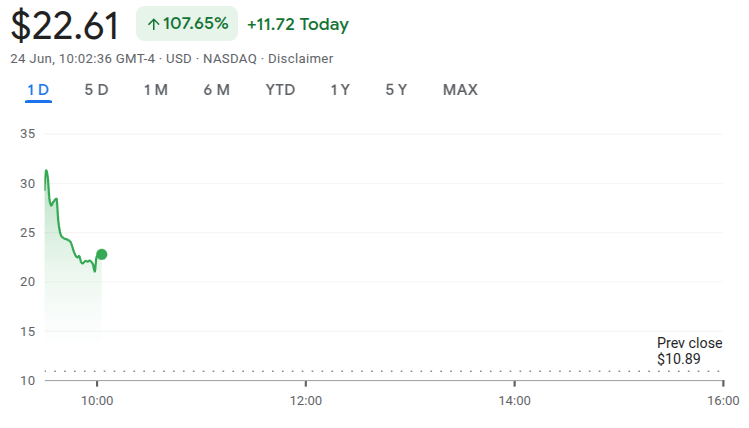Click the 14:00 time axis label
Image resolution: width=749 pixels, height=428 pixels.
coord(514,400)
